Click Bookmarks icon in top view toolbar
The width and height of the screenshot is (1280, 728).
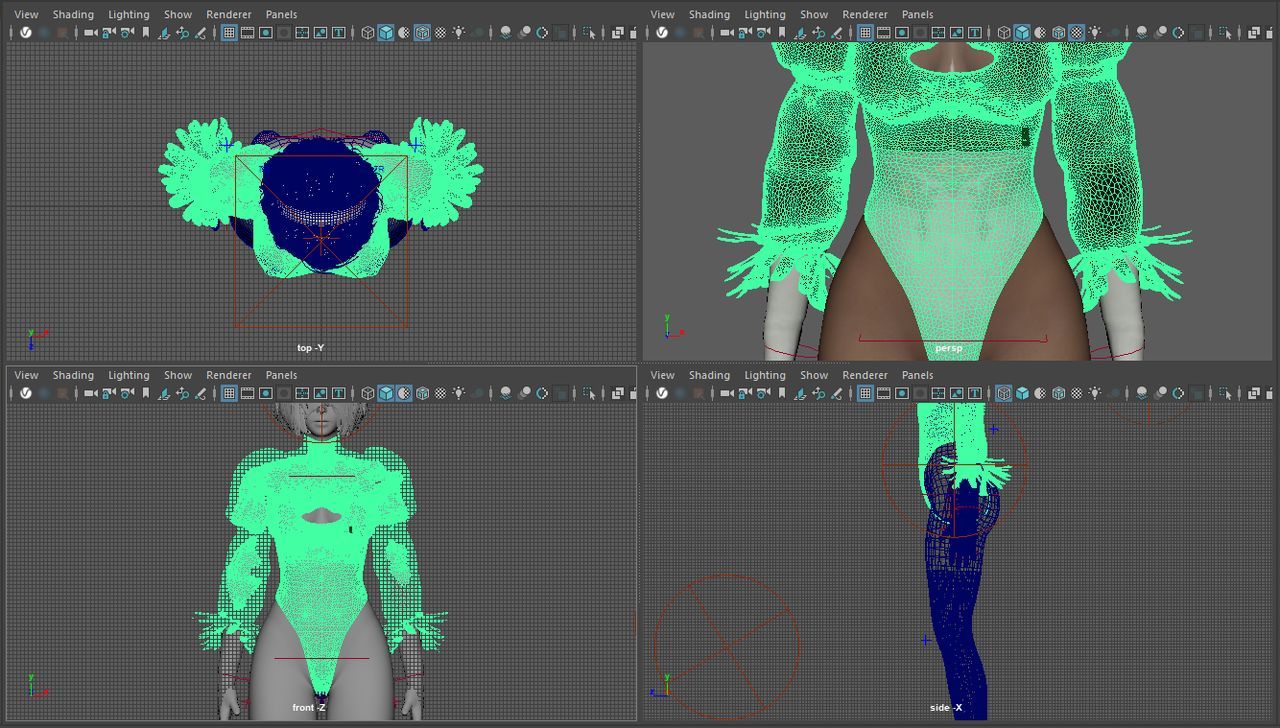point(146,32)
